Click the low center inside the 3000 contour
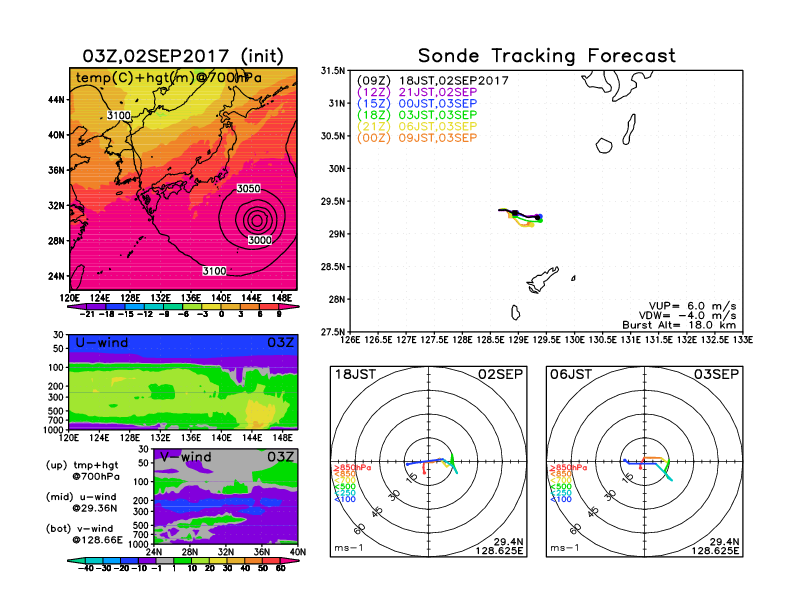This screenshot has width=792, height=612. point(257,220)
